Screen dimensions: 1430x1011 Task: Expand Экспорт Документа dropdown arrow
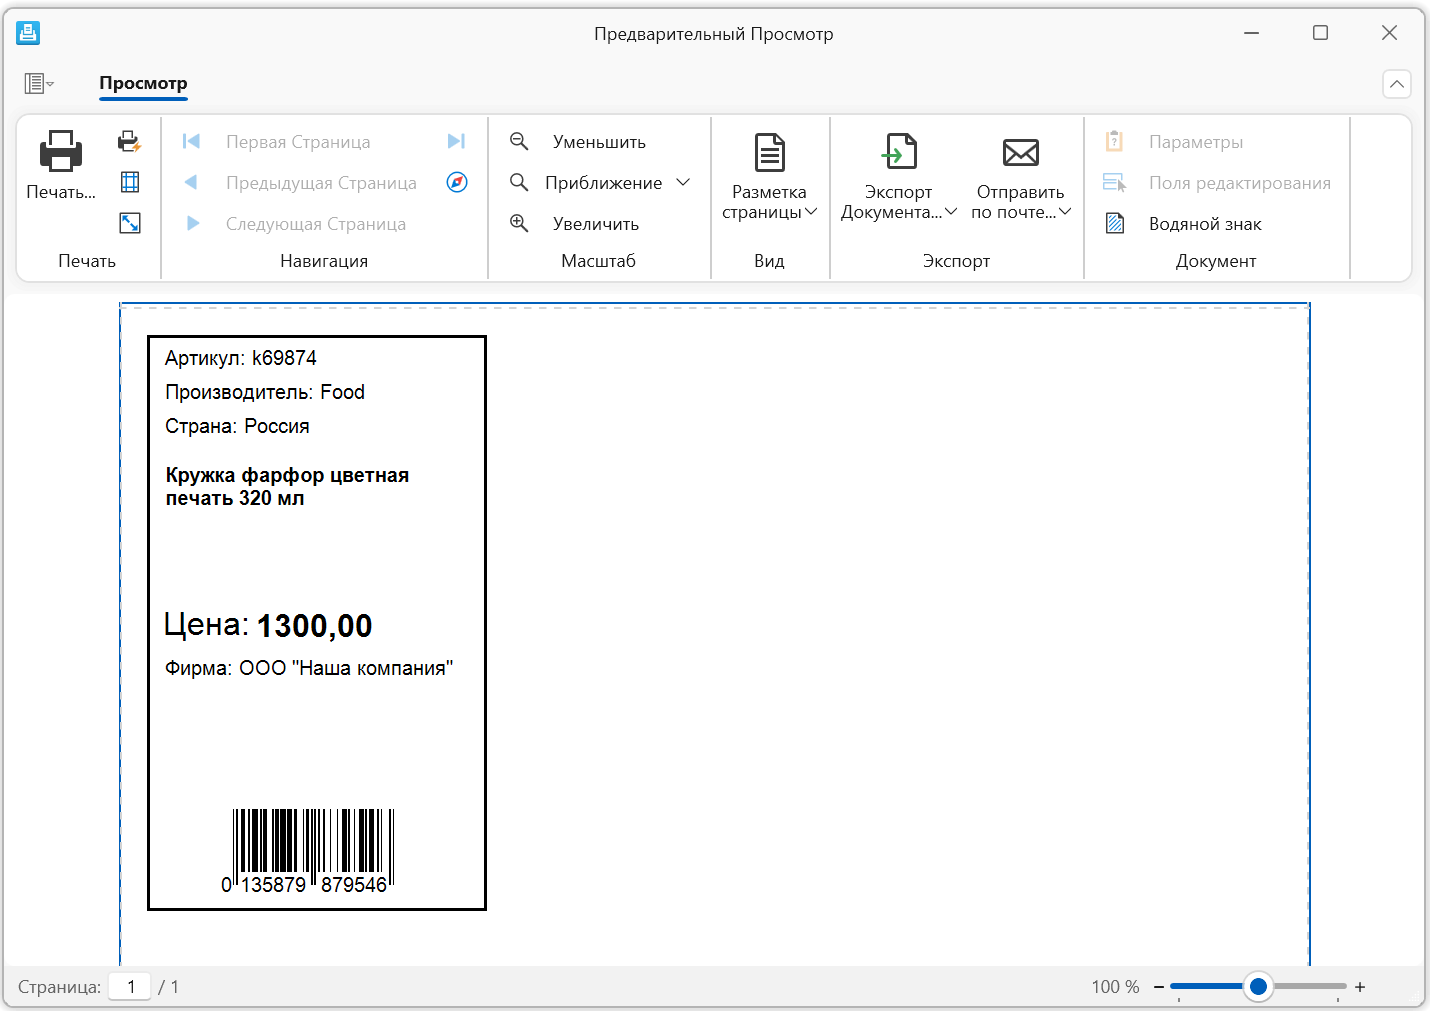coord(951,212)
